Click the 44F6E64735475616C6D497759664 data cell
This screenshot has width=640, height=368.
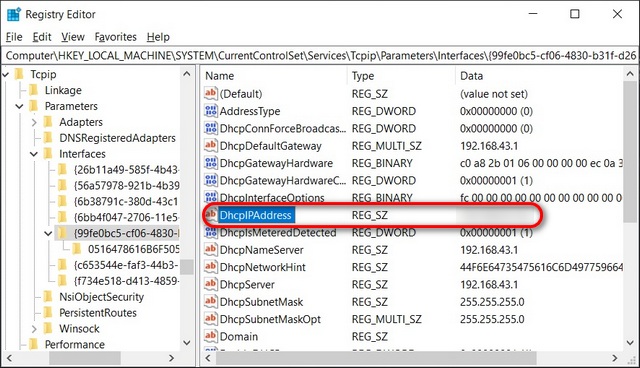[x=541, y=267]
